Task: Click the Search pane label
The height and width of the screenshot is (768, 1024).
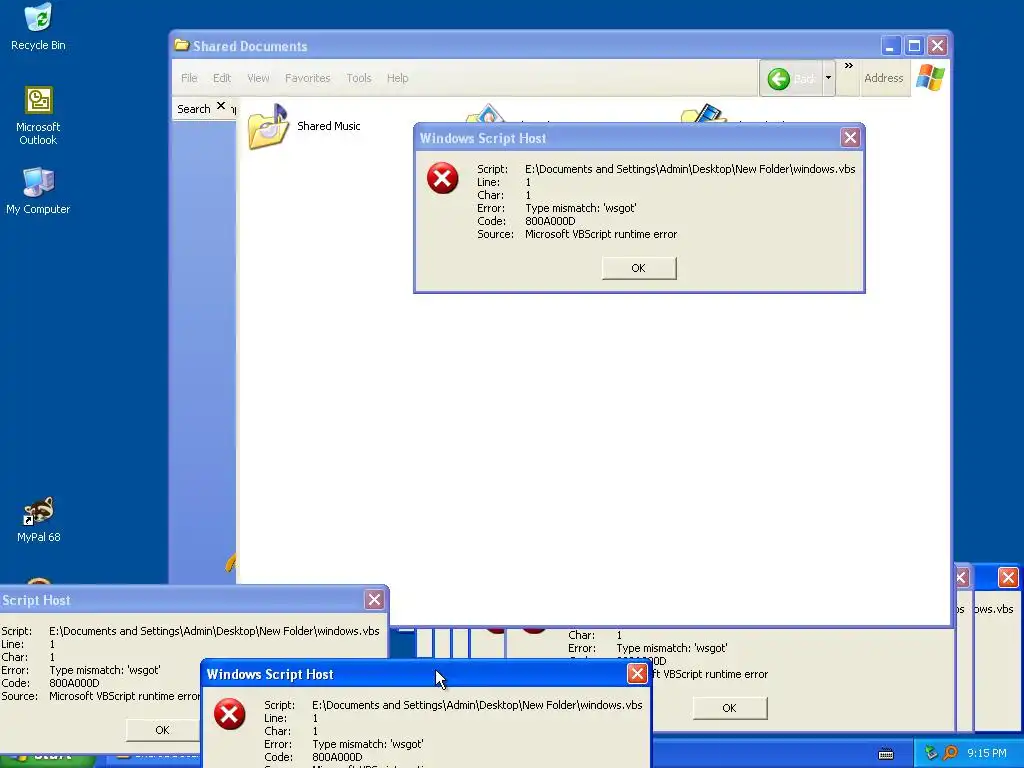Action: [194, 108]
